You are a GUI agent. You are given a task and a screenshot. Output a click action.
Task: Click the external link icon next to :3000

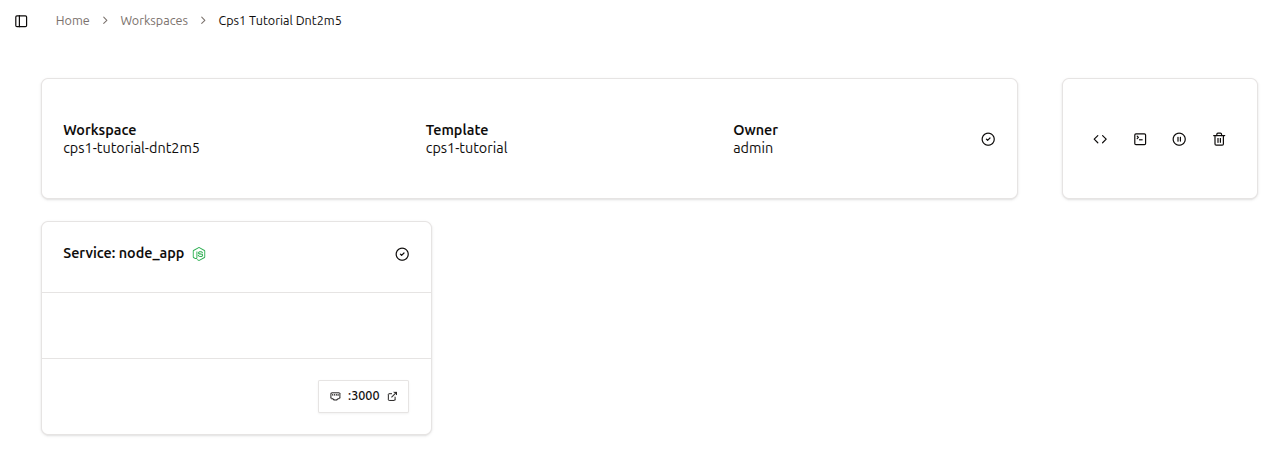point(392,396)
